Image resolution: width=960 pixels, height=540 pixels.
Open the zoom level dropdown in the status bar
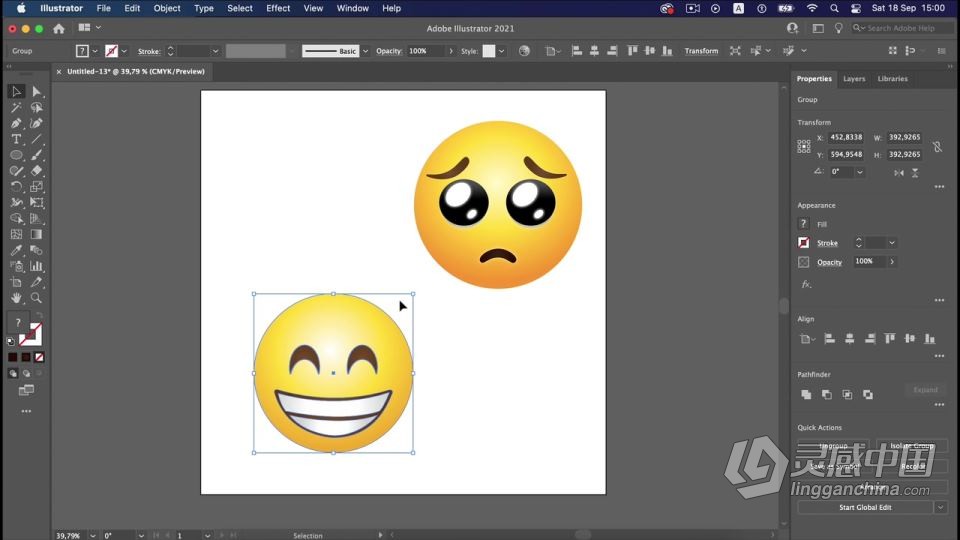coord(92,536)
